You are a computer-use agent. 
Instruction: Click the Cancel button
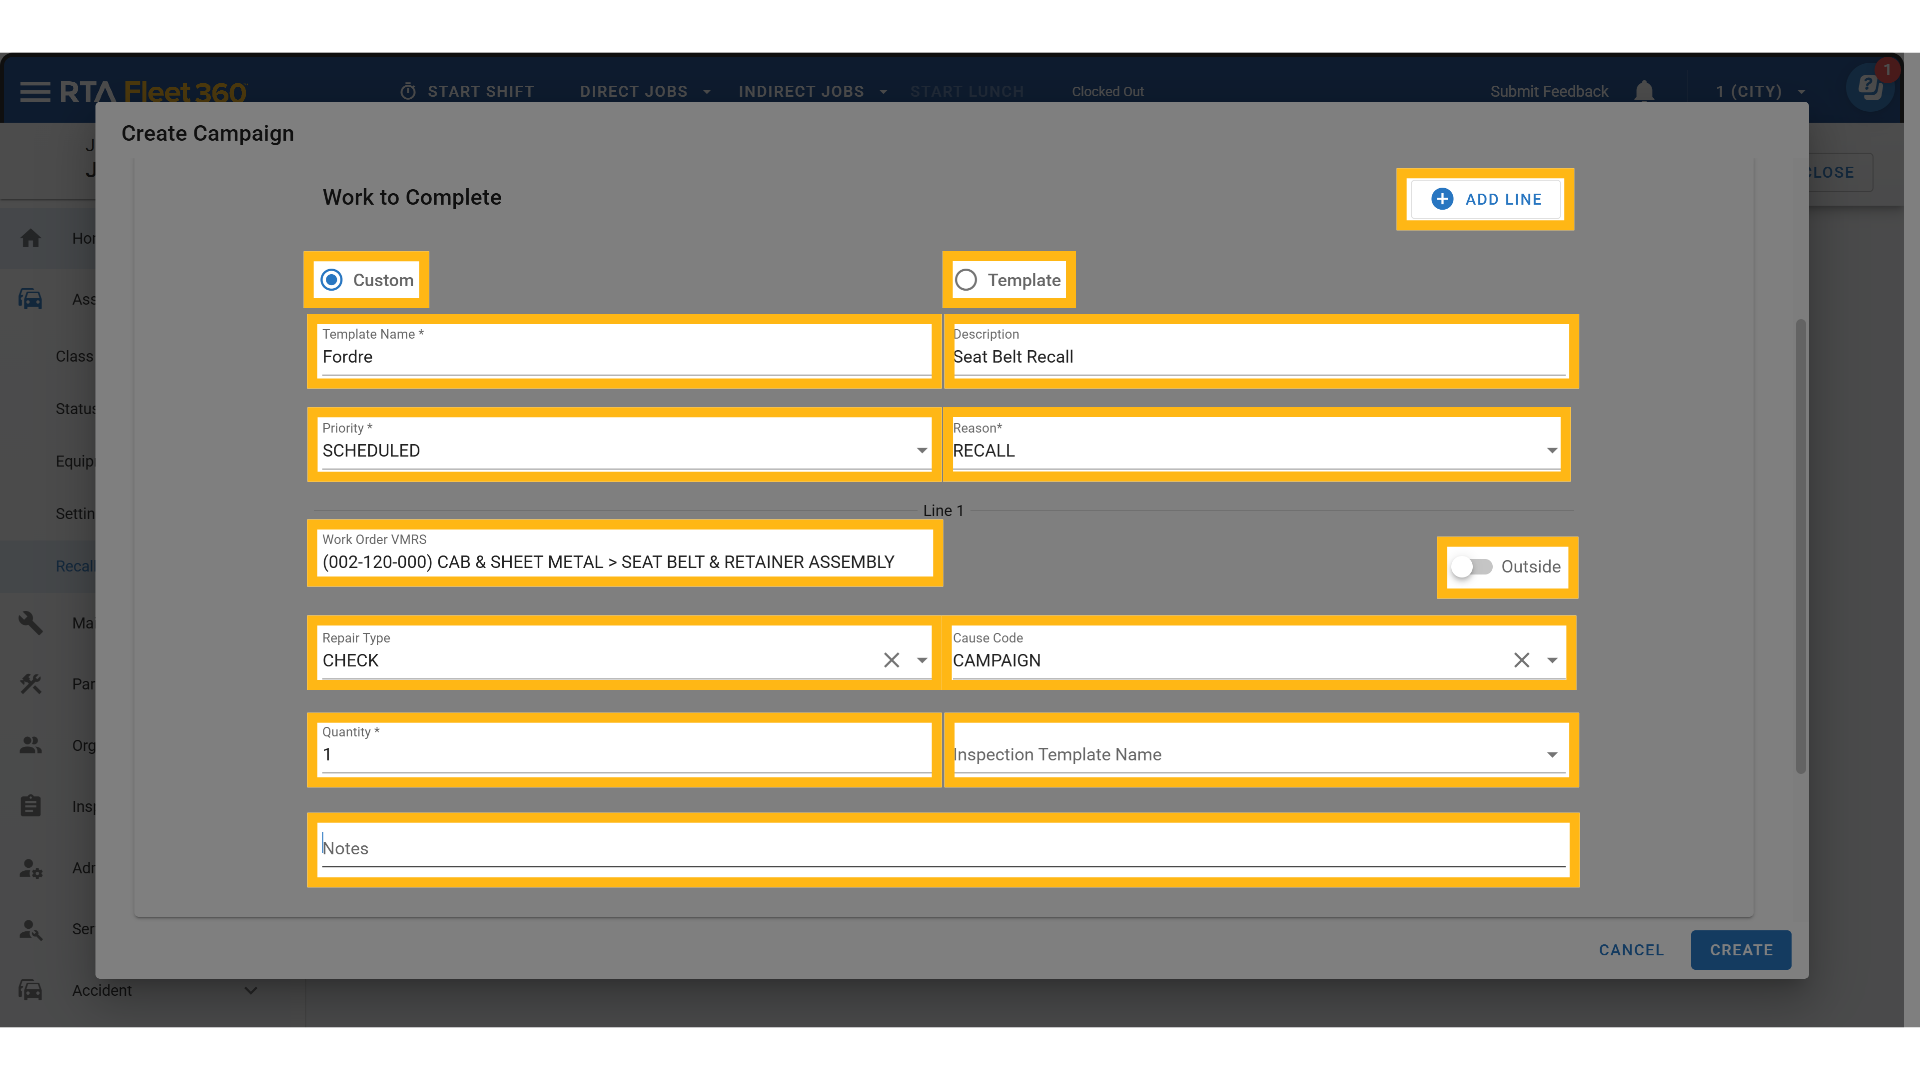point(1631,950)
